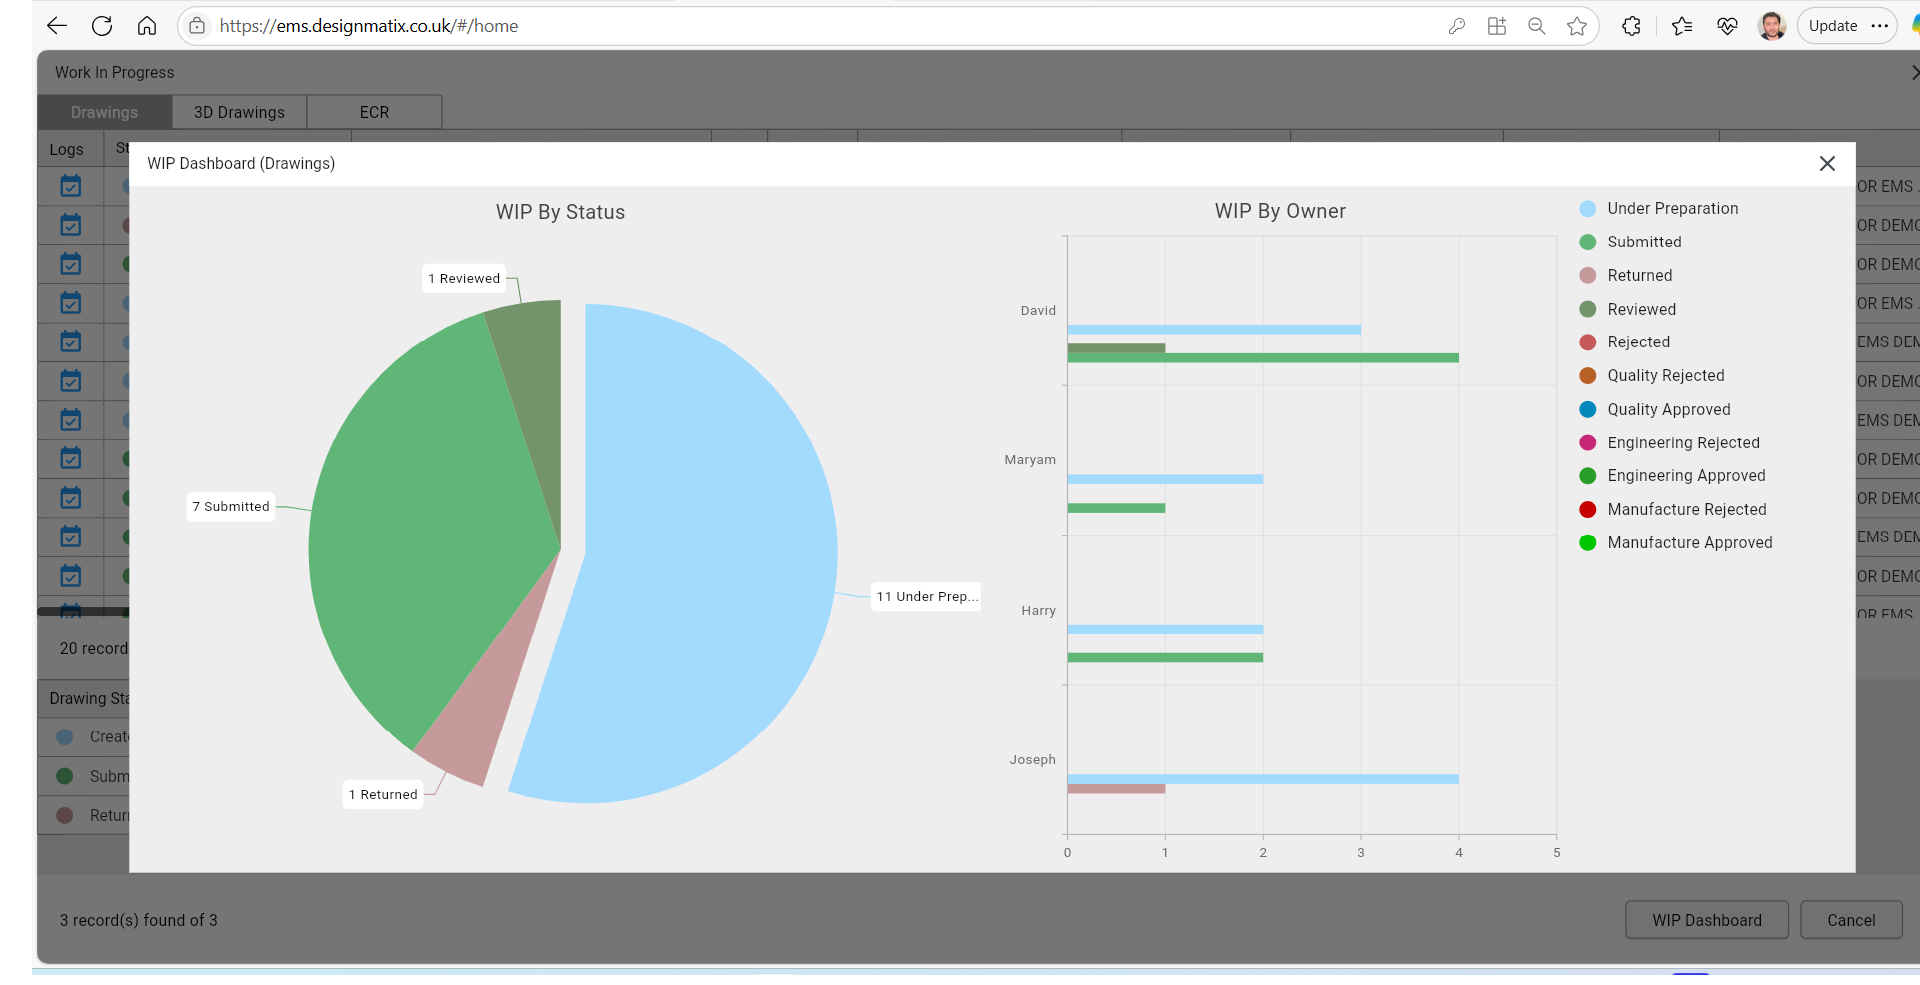Toggle Quality Approved legend entry

pos(1668,409)
